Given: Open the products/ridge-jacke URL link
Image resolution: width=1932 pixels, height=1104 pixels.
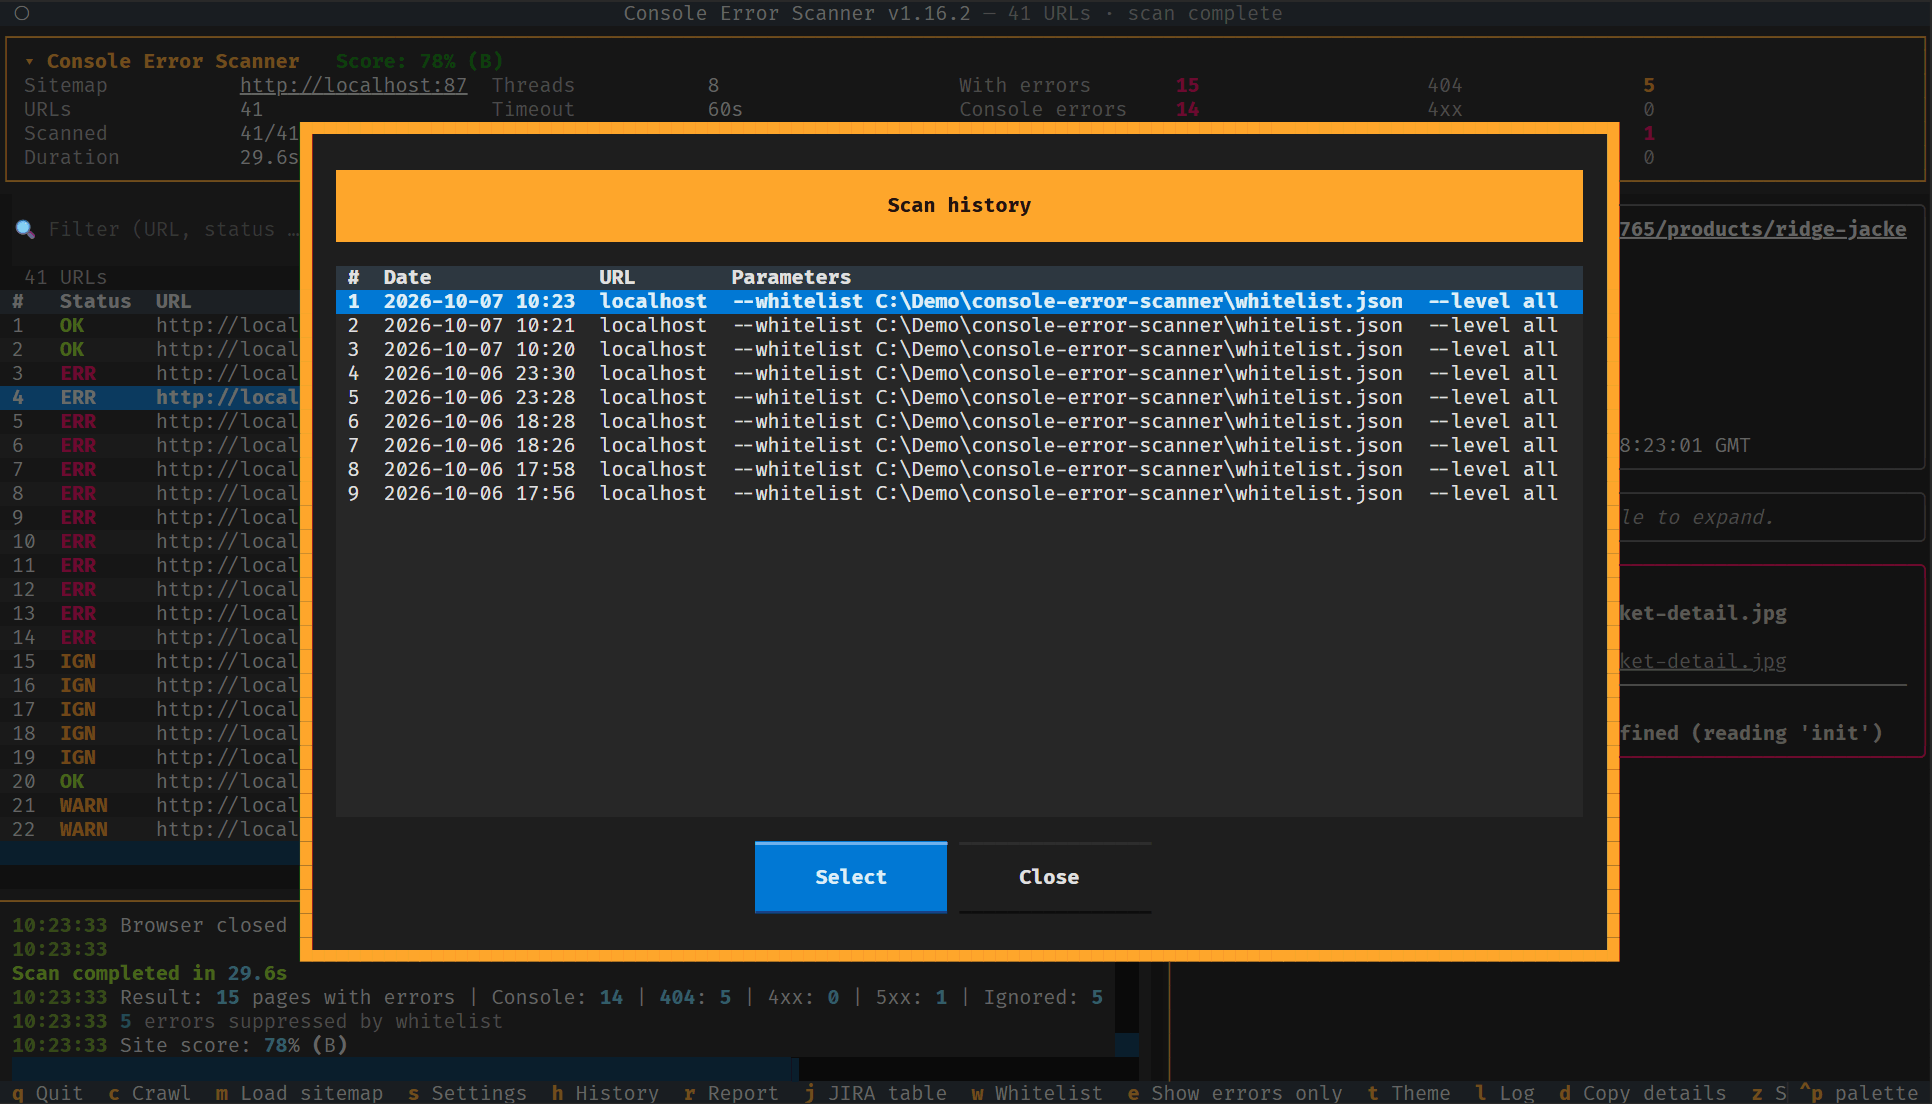Looking at the screenshot, I should [1763, 229].
